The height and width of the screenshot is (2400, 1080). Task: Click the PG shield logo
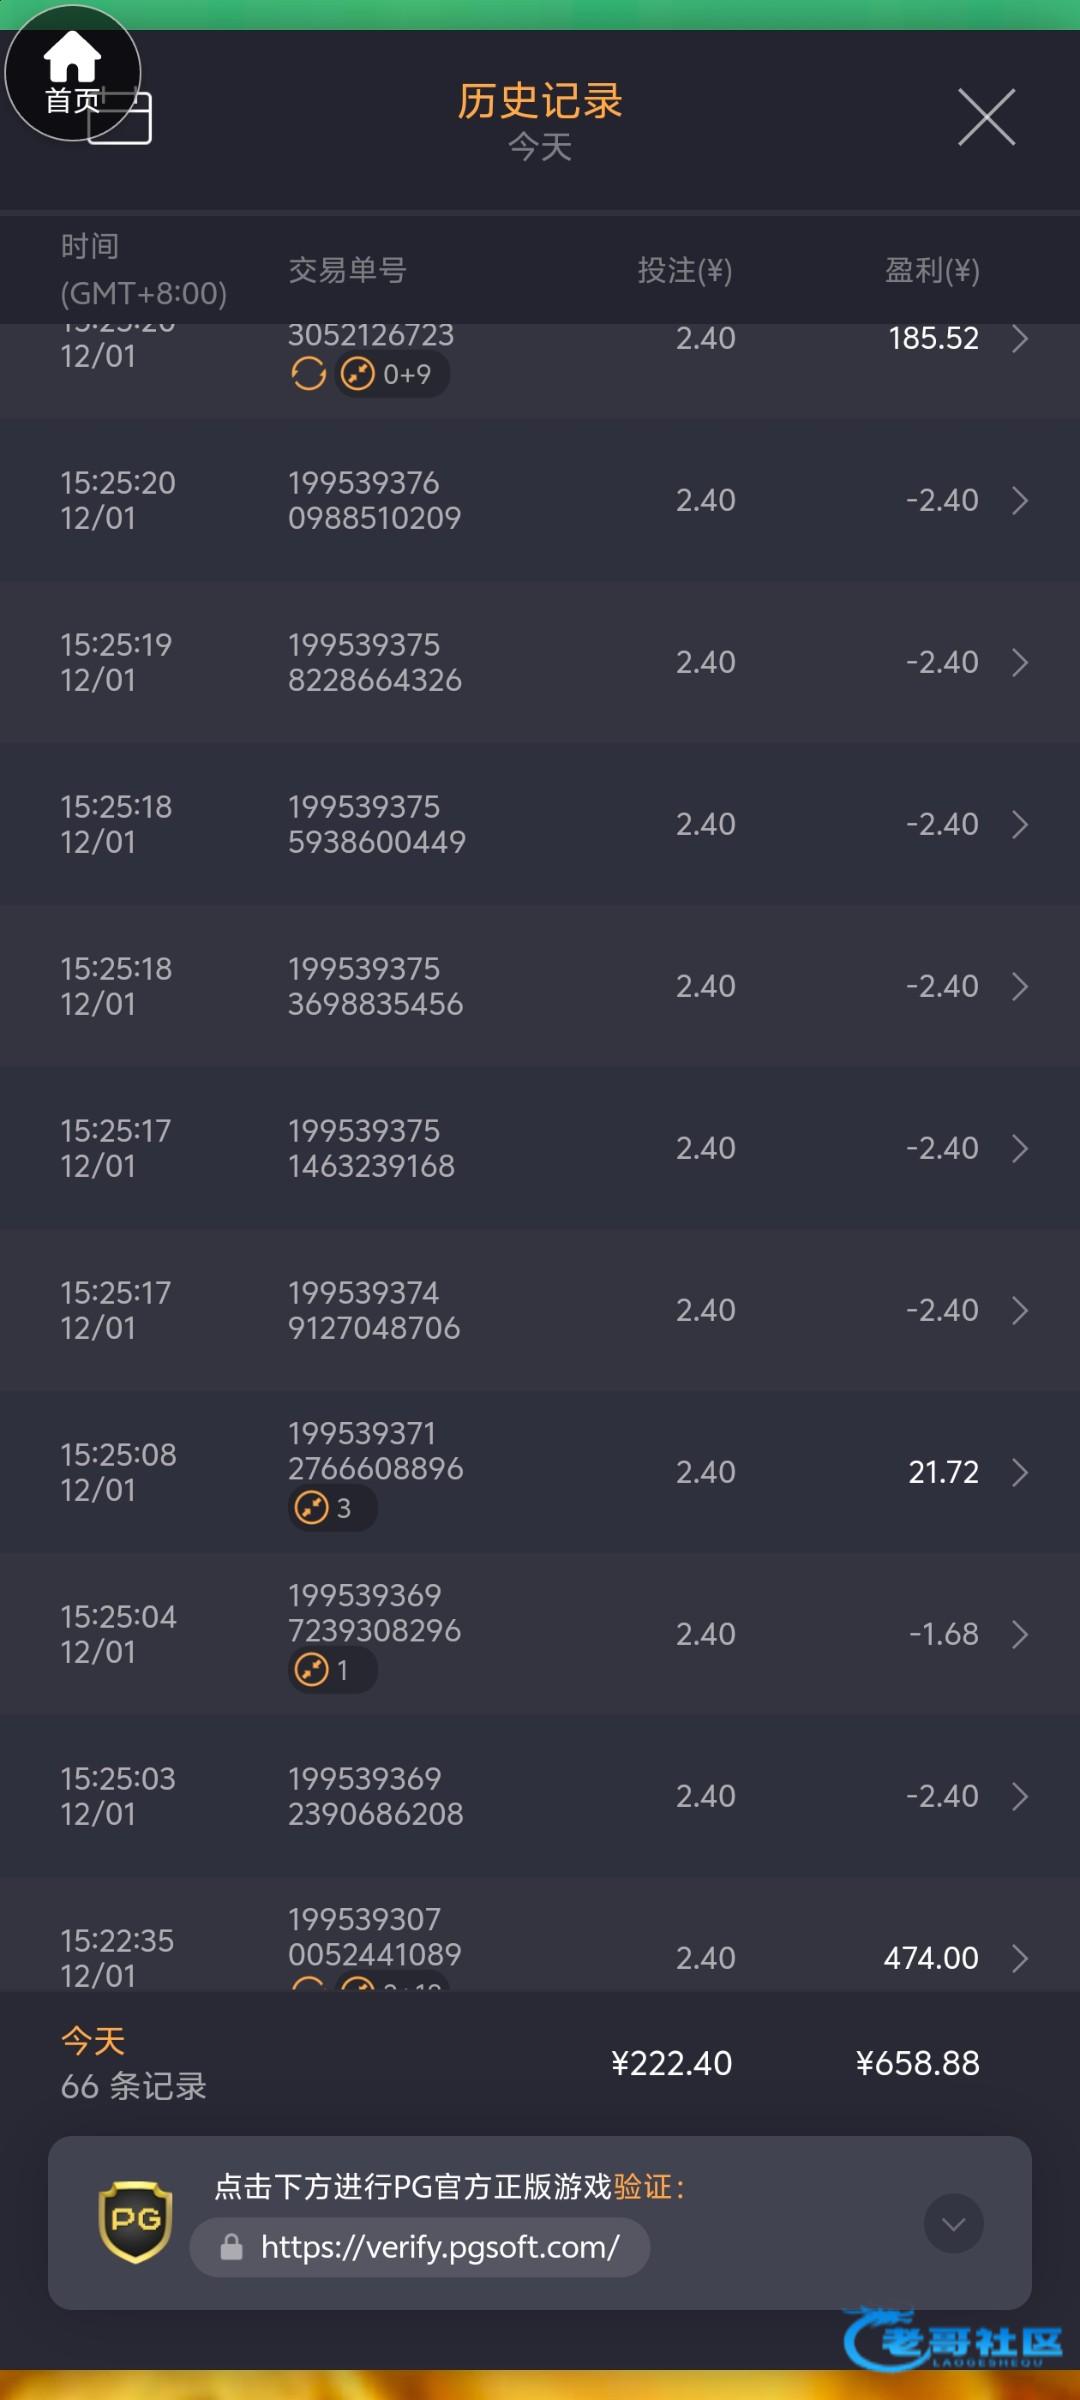(135, 2221)
